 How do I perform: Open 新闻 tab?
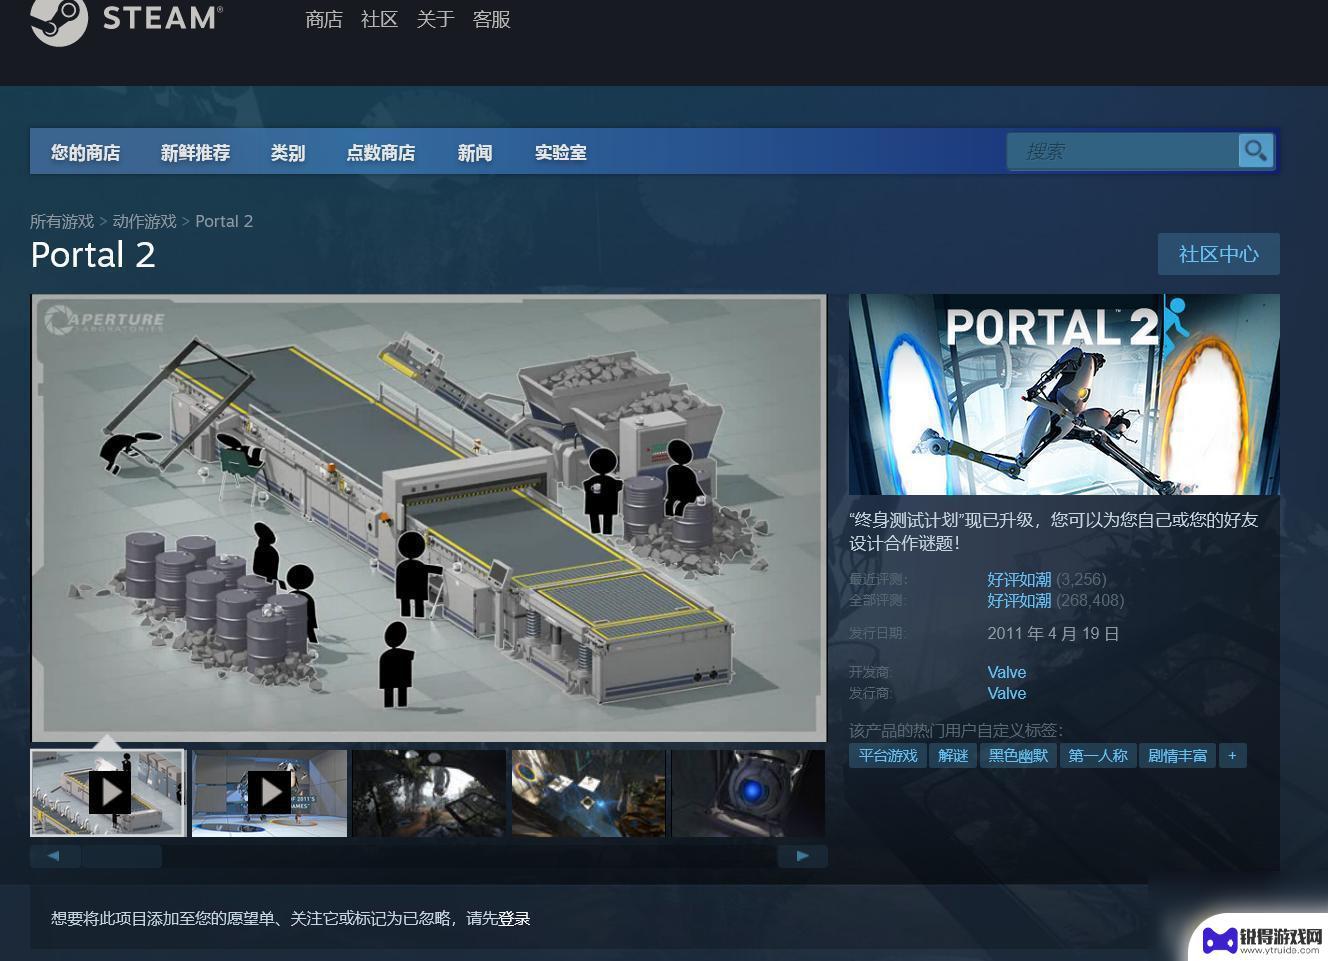tap(475, 152)
